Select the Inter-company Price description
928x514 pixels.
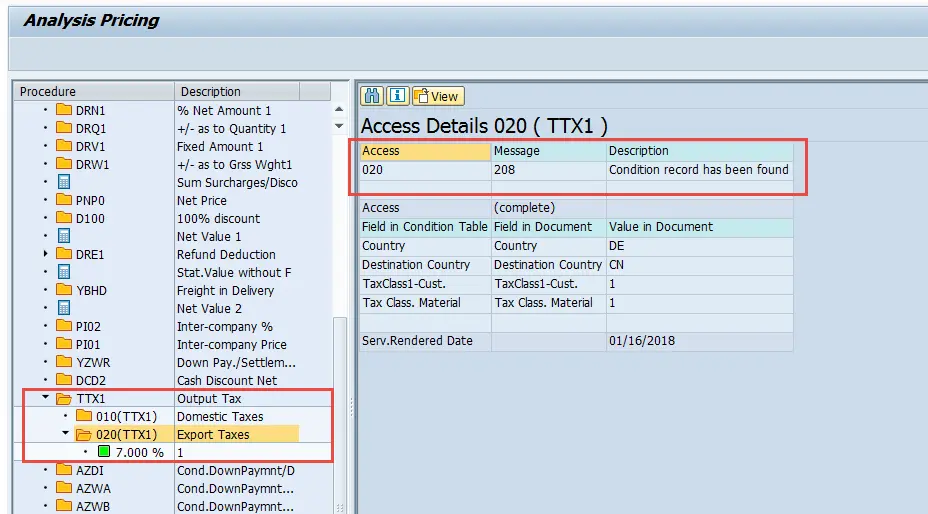click(231, 345)
